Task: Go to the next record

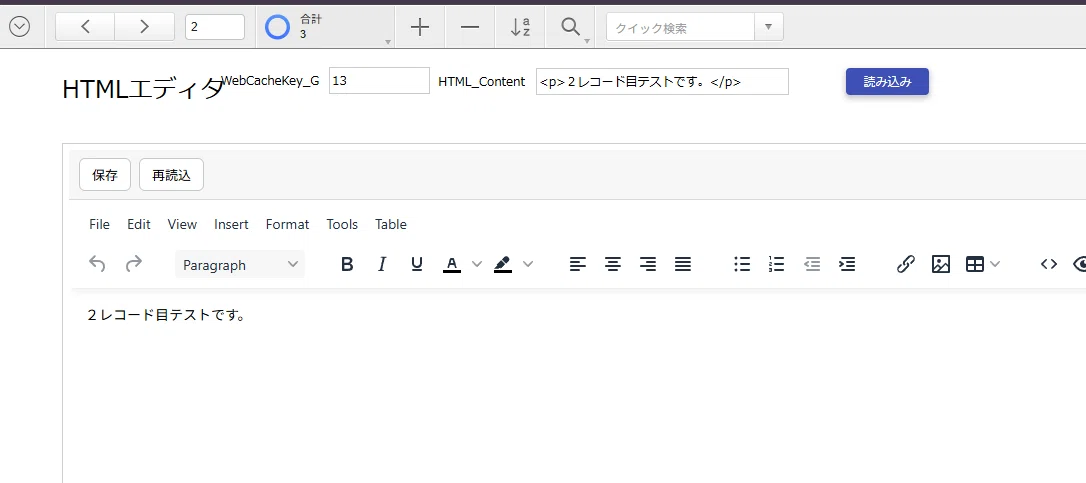Action: (x=145, y=27)
